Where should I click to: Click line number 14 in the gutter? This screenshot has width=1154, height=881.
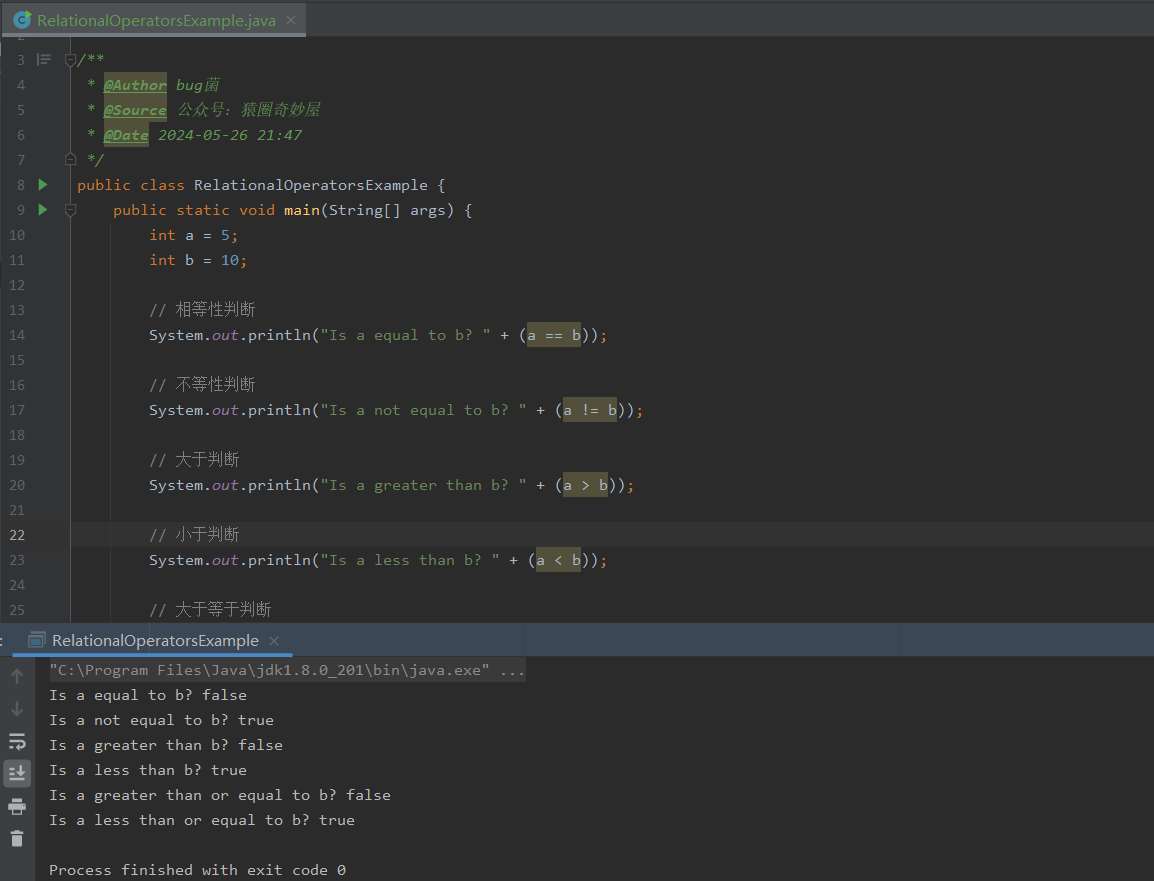(x=17, y=335)
